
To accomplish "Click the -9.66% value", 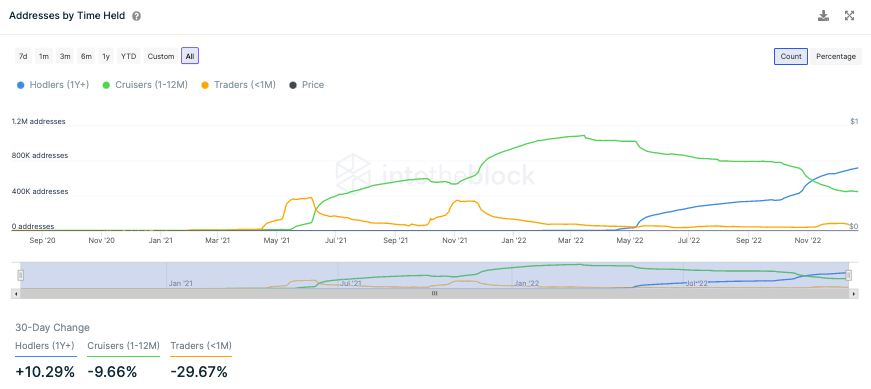I will [x=112, y=371].
